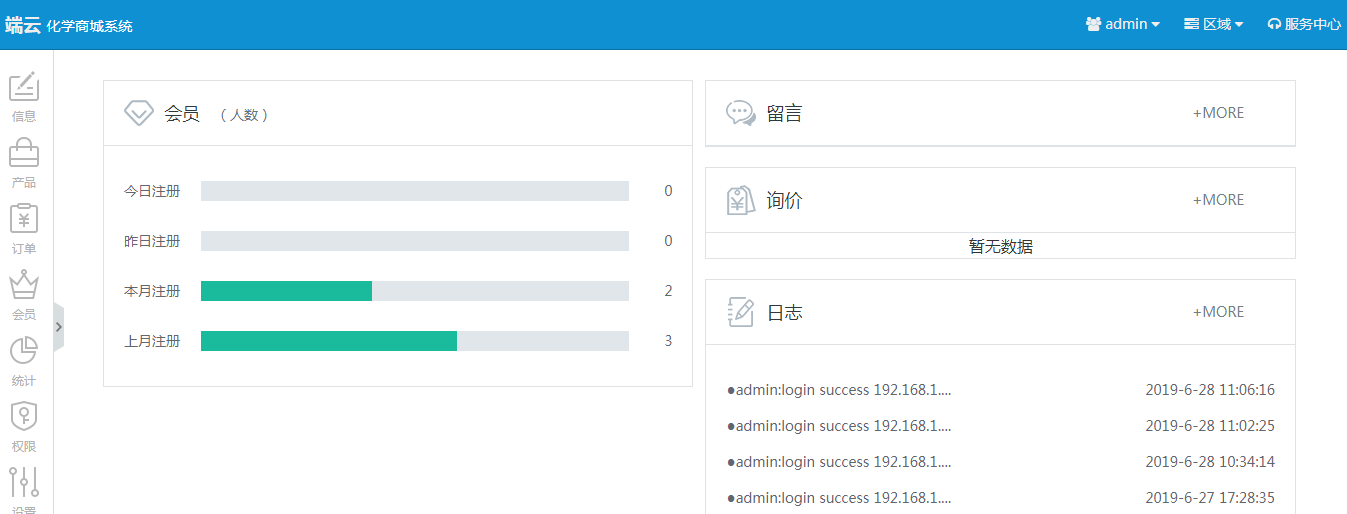Open 服务中心 in the top bar
The height and width of the screenshot is (514, 1347).
point(1304,24)
